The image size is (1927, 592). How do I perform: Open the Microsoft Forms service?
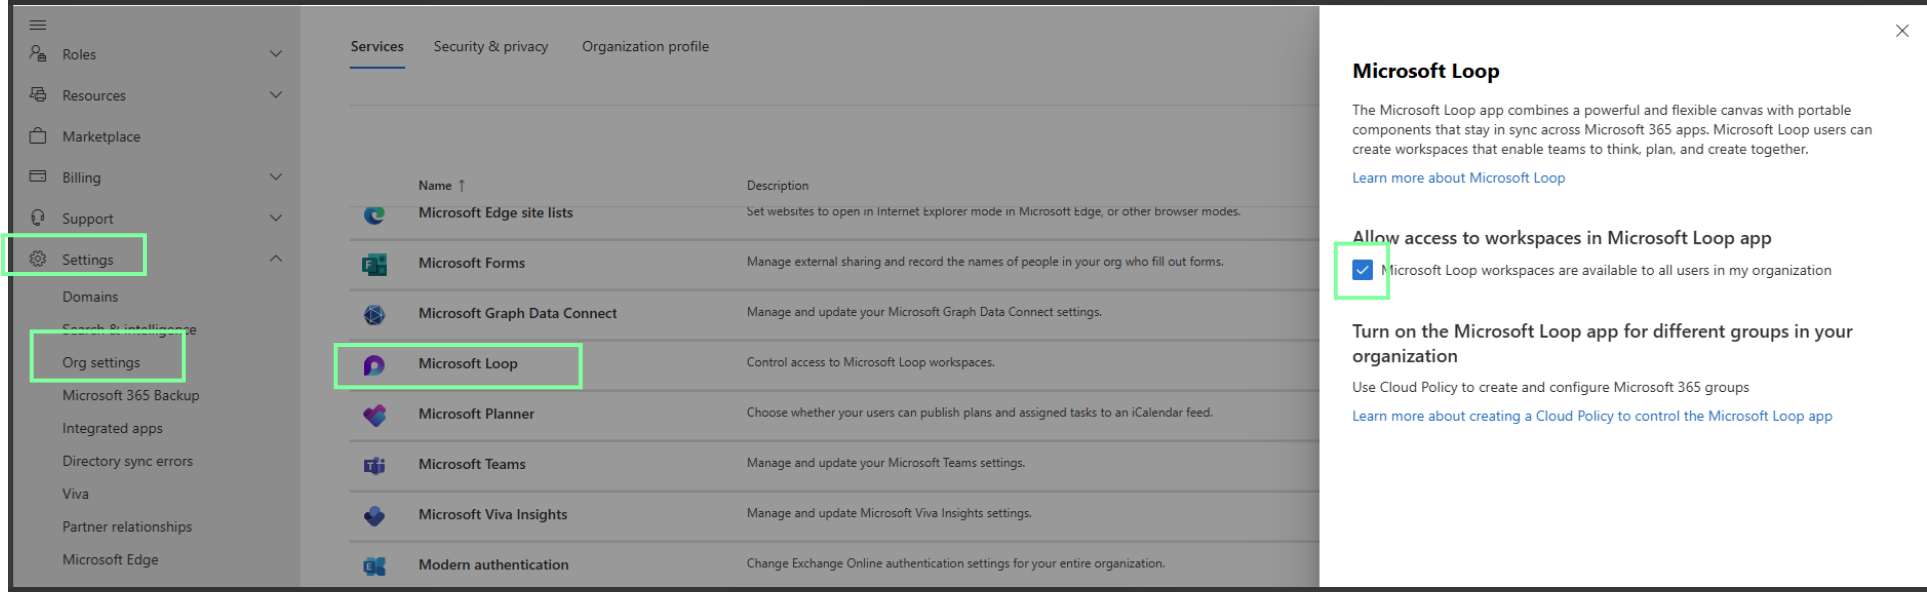coord(471,263)
